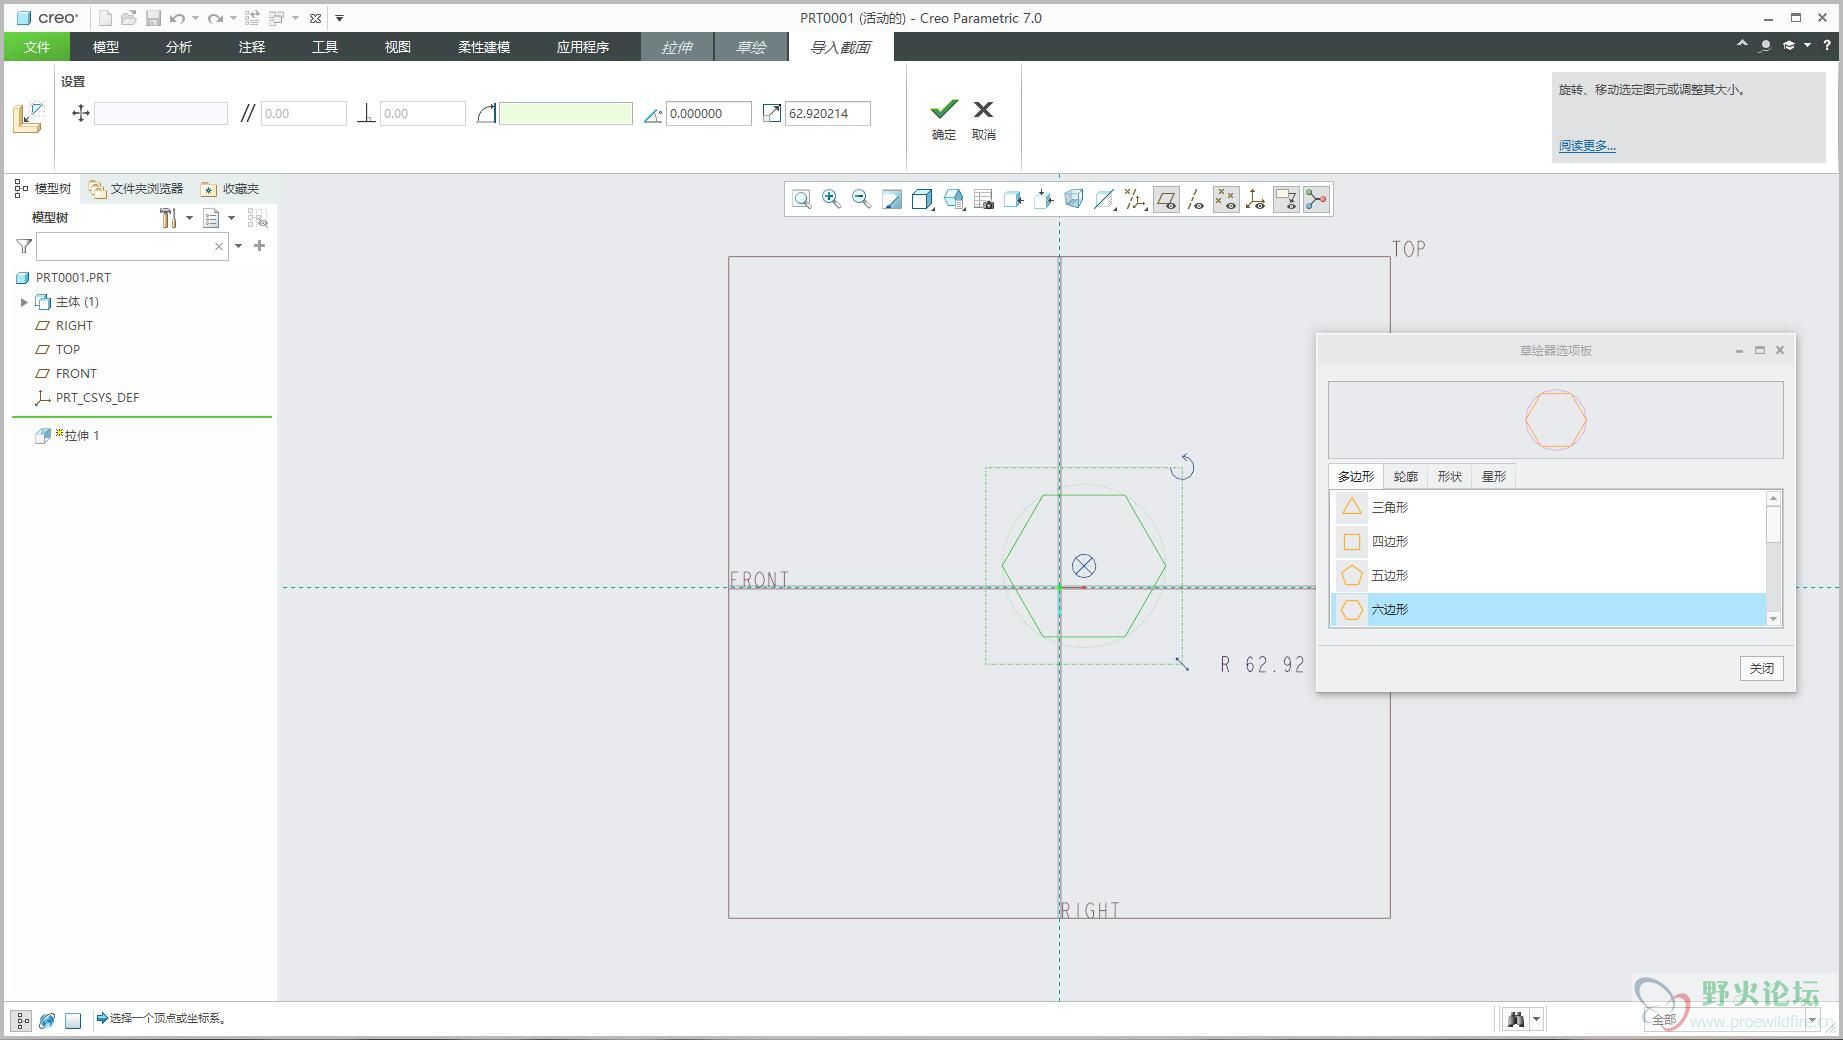1843x1040 pixels.
Task: Select FRONT plane in model tree
Action: click(76, 374)
